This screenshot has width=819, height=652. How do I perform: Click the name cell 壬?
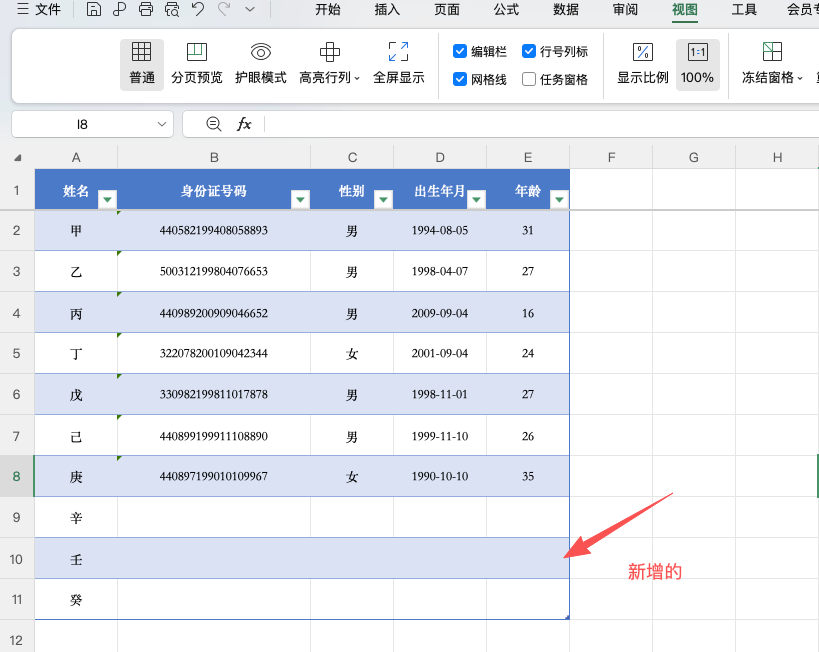coord(76,558)
